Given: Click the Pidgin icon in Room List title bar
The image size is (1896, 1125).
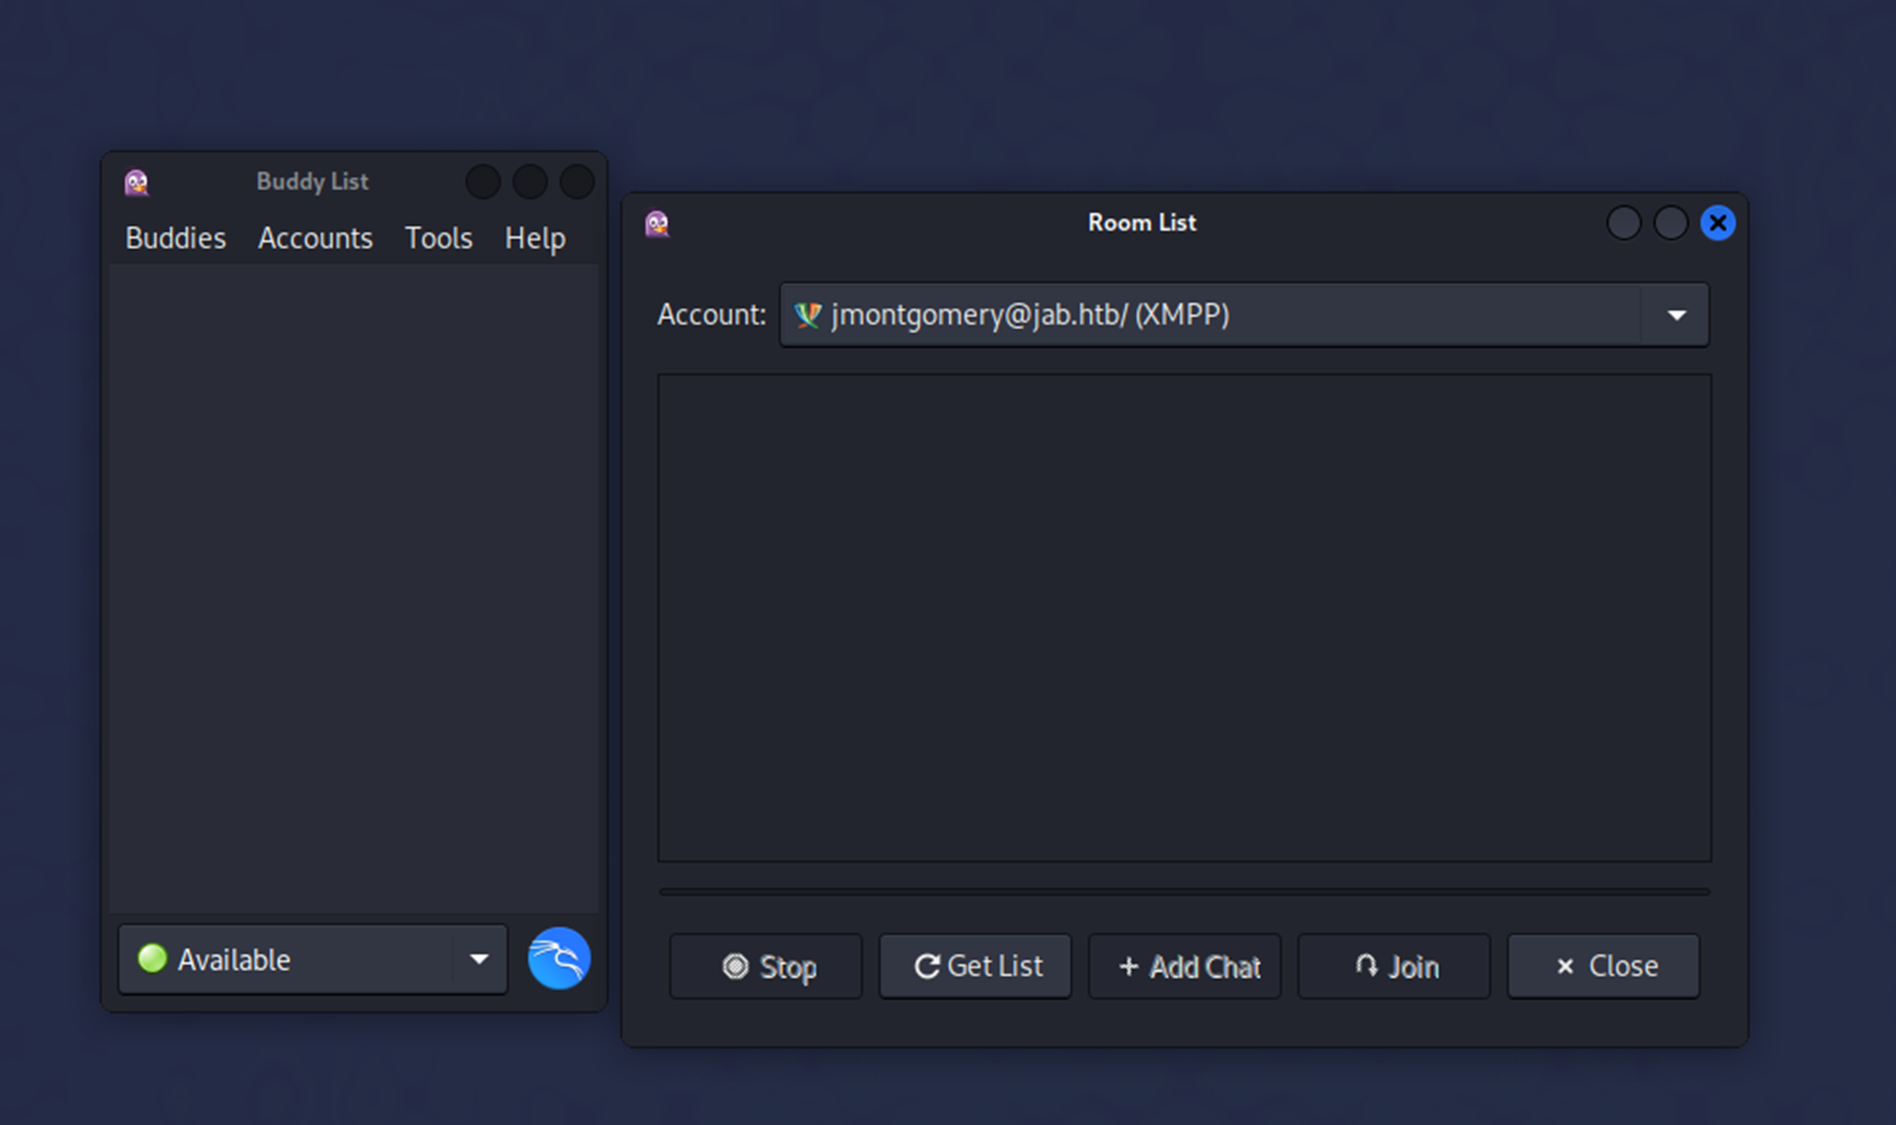Looking at the screenshot, I should tap(657, 223).
